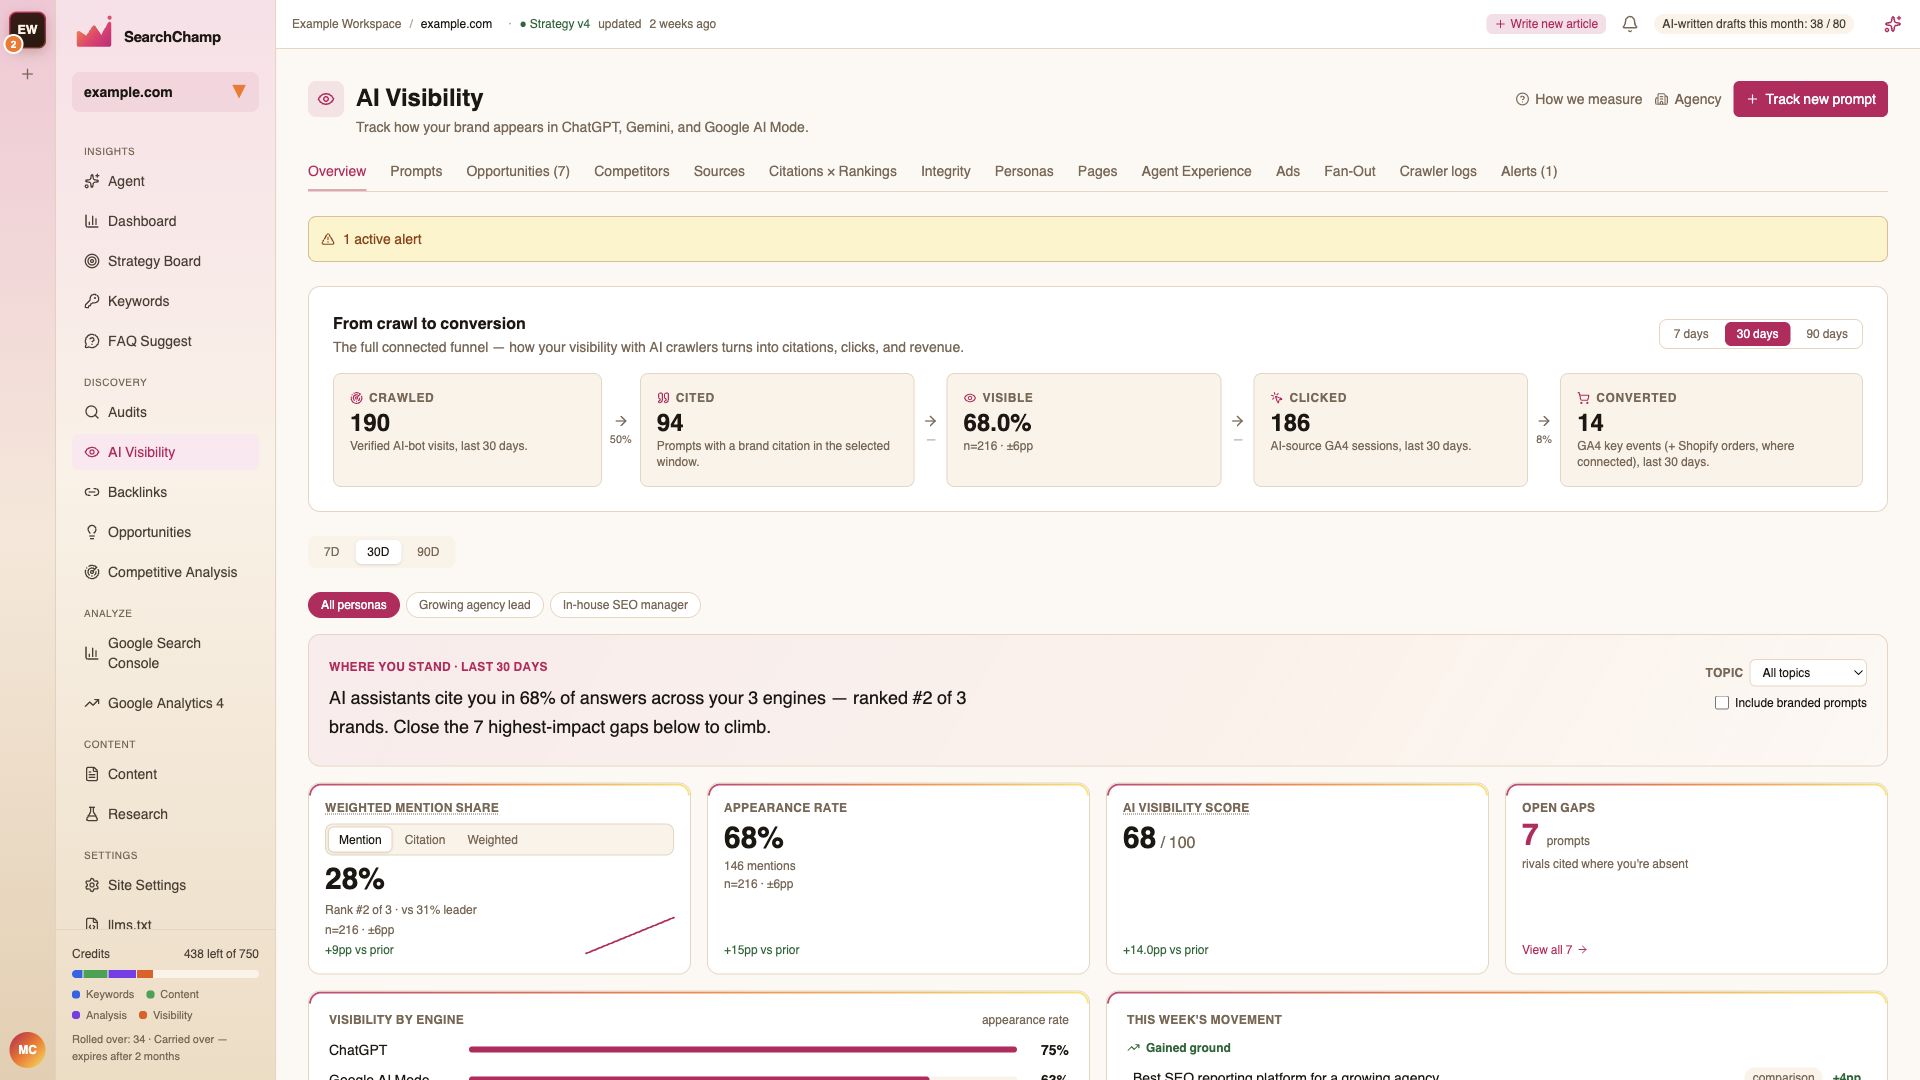Open the Site Settings gear icon
This screenshot has height=1080, width=1920.
(92, 885)
